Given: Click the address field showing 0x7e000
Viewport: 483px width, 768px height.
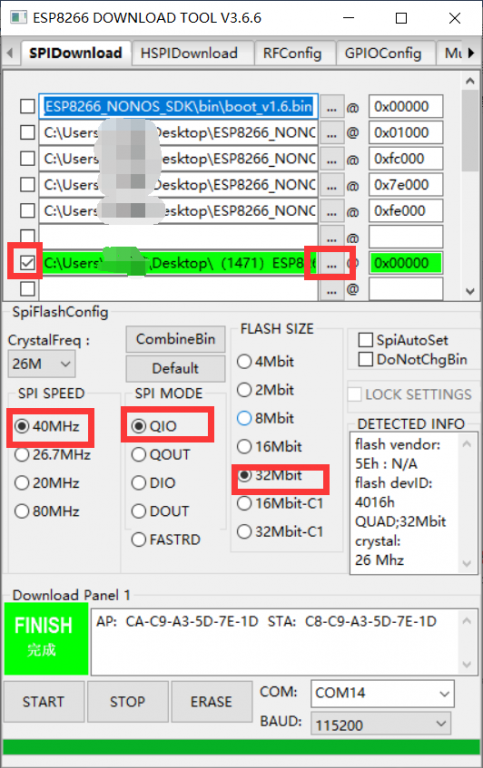Looking at the screenshot, I should [406, 185].
